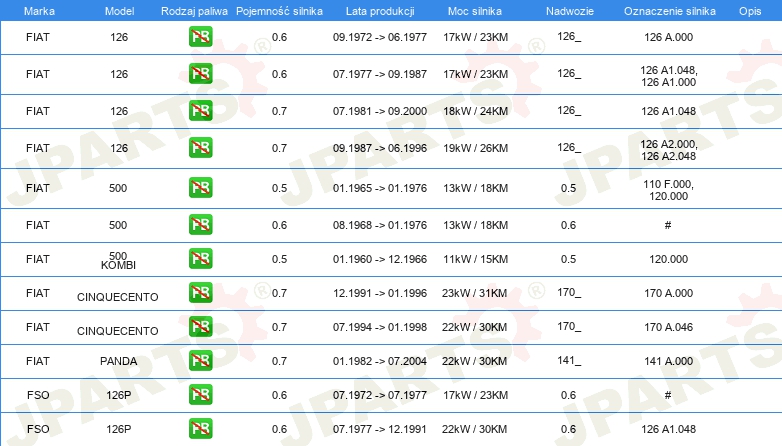This screenshot has height=446, width=782.
Task: Select the 07.1994 -> 01.1998 dates cell
Action: pyautogui.click(x=380, y=327)
